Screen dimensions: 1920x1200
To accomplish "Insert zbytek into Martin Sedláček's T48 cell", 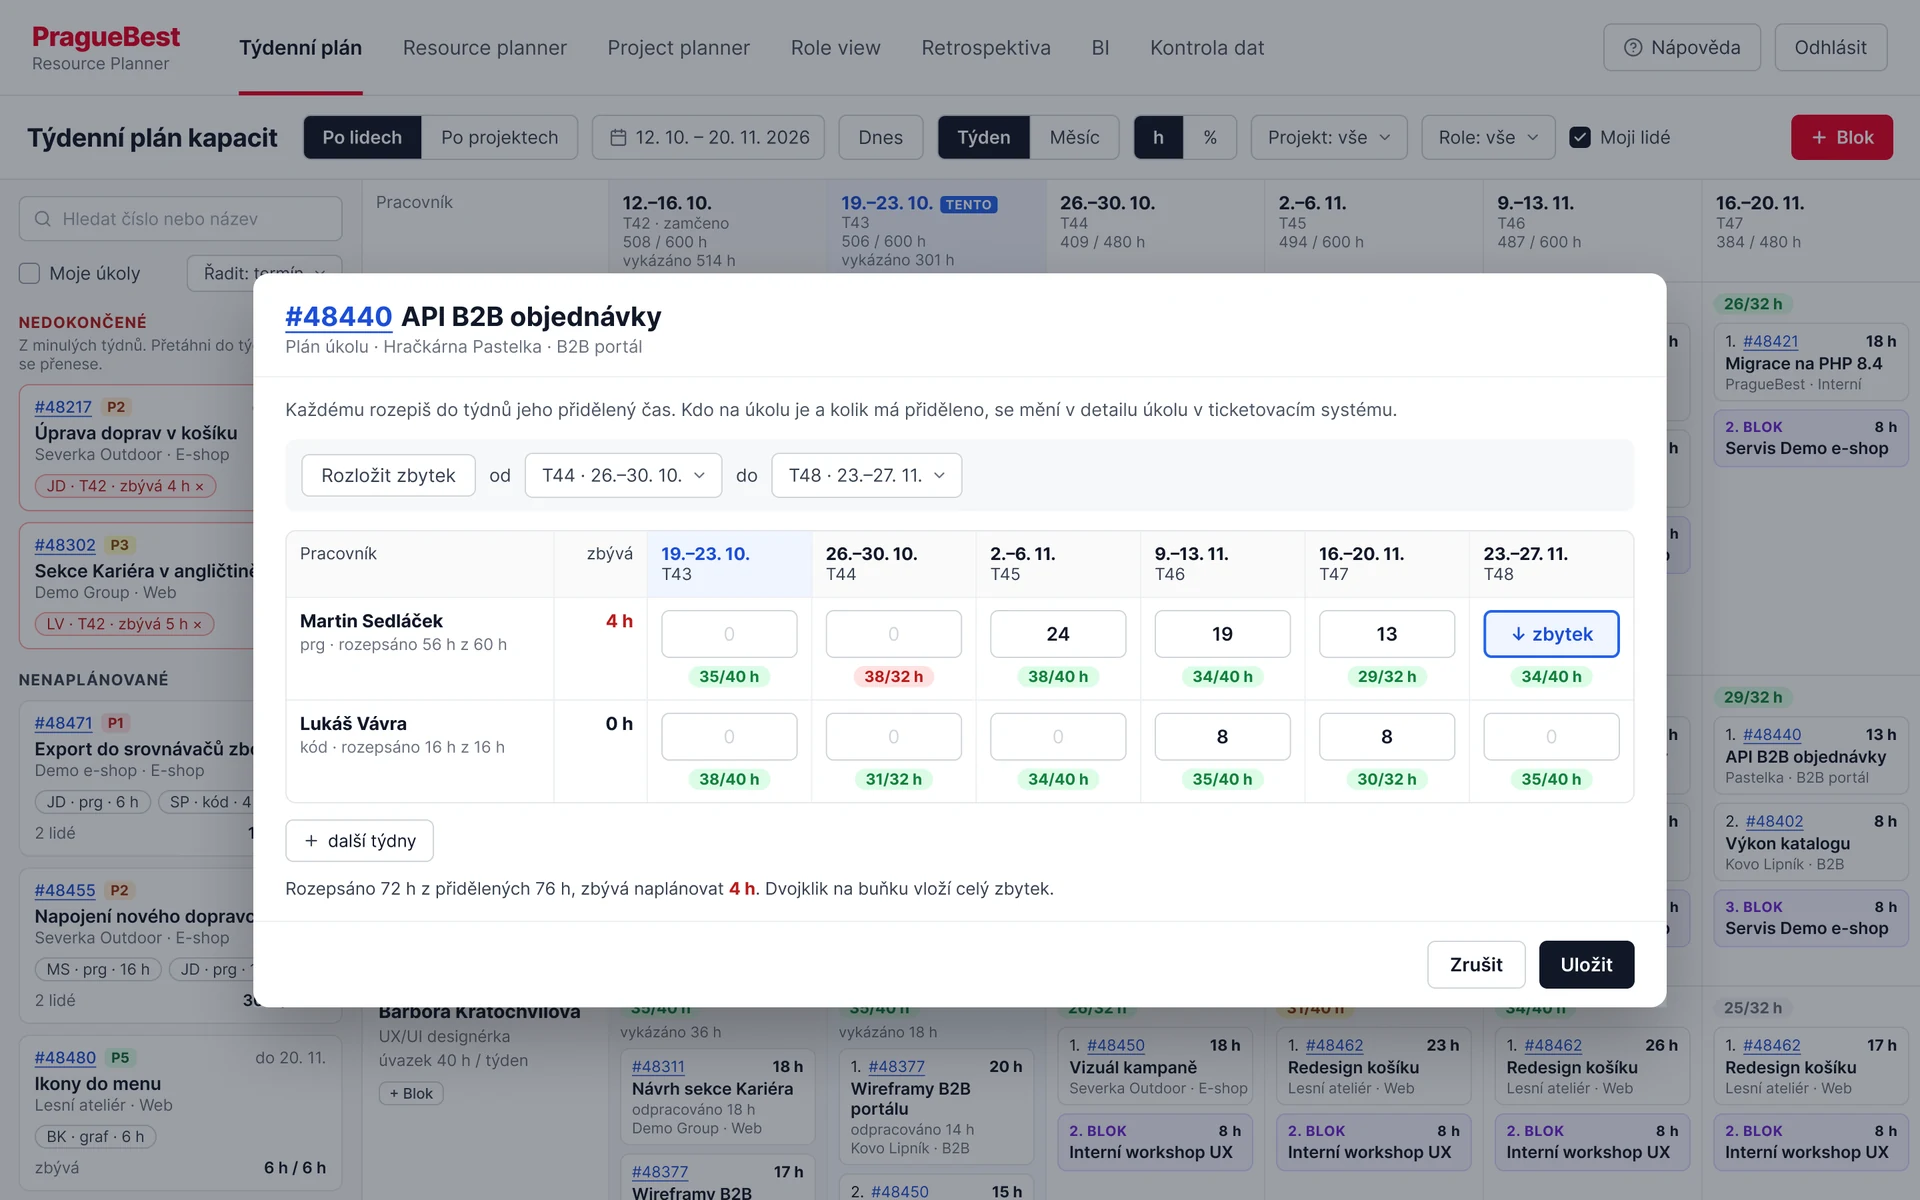I will (x=1551, y=634).
